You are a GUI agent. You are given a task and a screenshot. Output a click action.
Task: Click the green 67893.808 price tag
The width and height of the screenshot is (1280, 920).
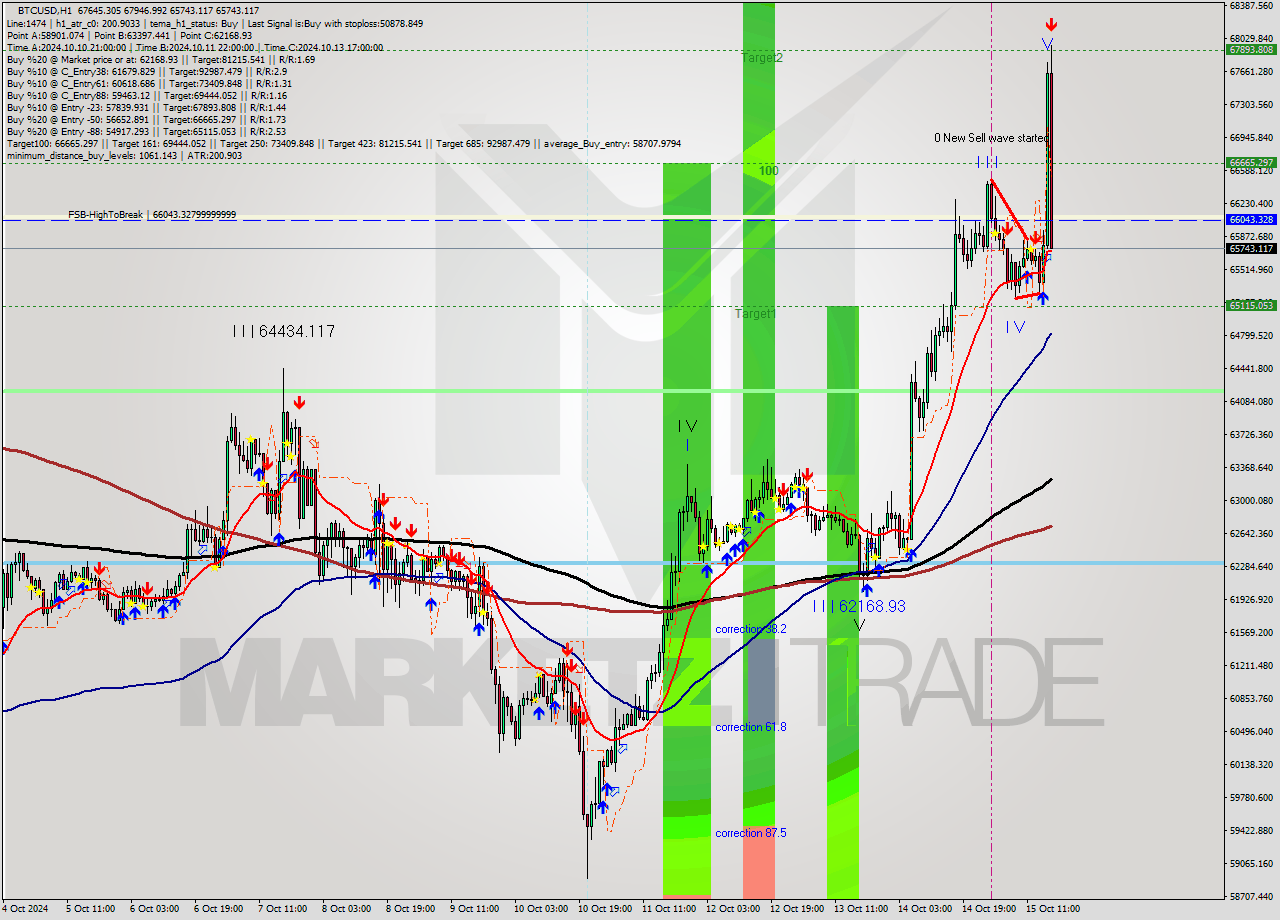(1250, 49)
